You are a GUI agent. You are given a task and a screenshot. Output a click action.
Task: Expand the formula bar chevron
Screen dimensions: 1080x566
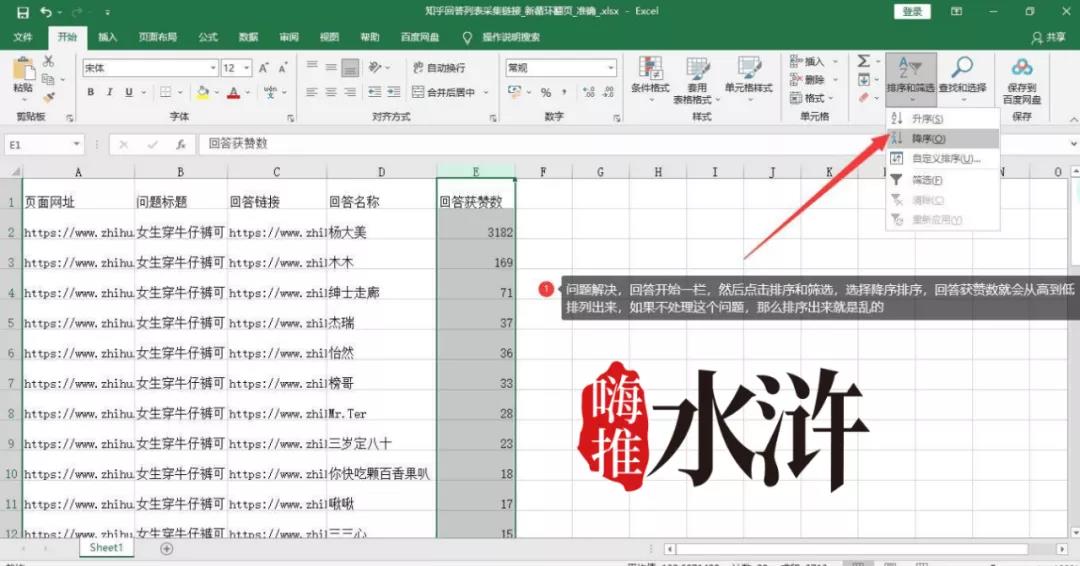click(x=1073, y=144)
